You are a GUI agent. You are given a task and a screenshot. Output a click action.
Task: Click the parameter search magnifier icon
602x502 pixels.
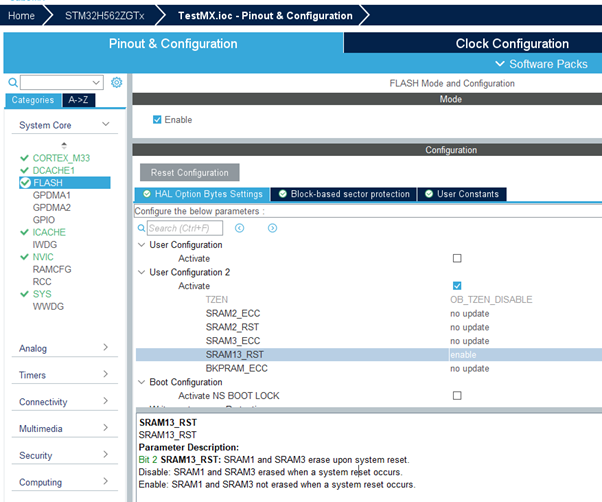pyautogui.click(x=141, y=228)
